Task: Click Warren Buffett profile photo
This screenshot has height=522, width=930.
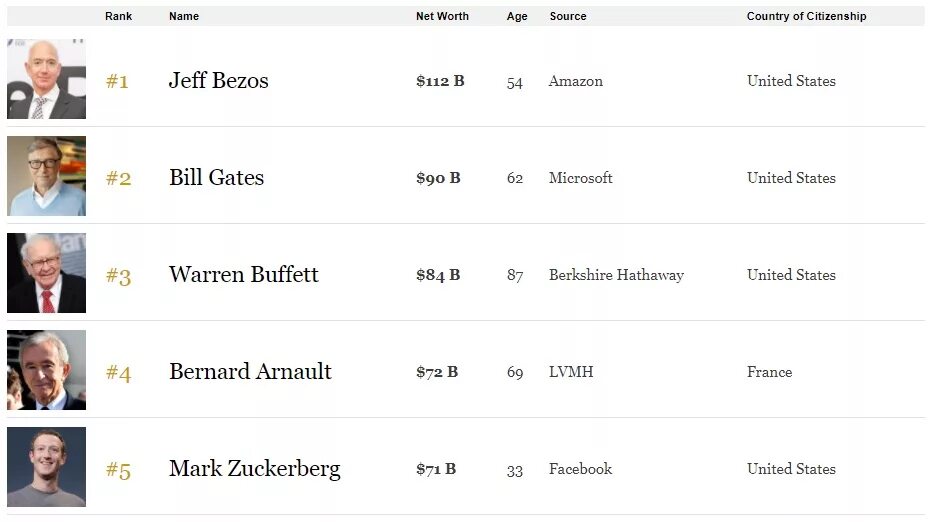Action: coord(46,274)
